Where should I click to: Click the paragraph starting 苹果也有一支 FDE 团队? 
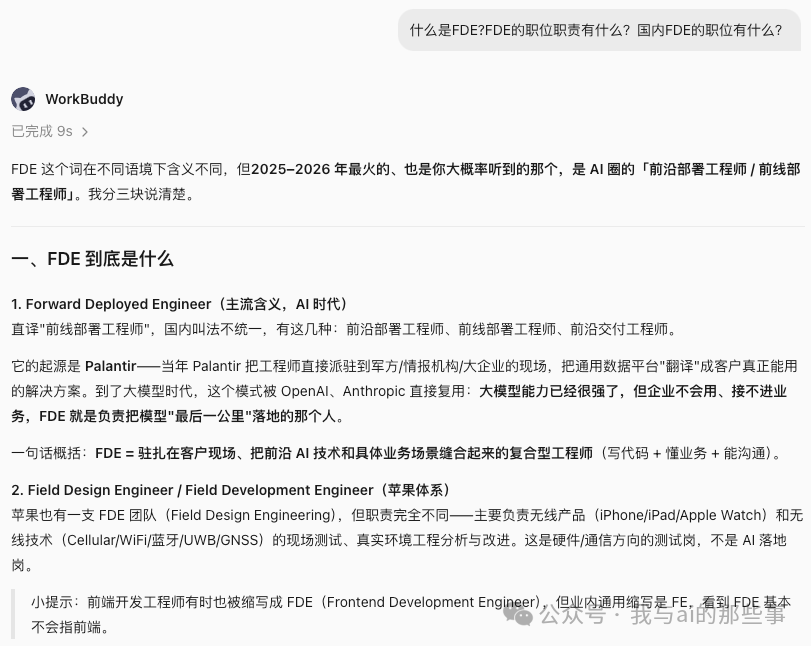point(407,540)
